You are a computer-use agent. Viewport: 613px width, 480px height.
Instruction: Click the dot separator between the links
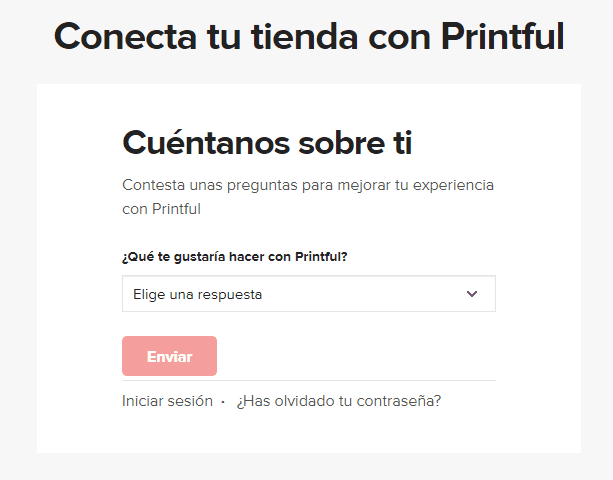pos(223,402)
